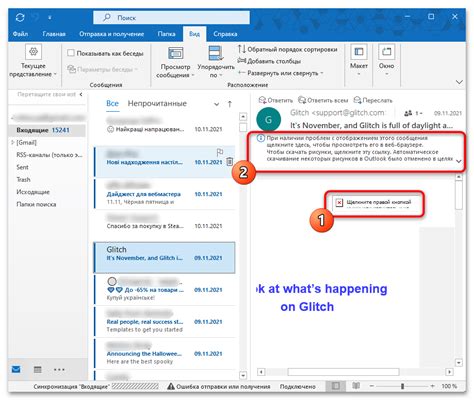The width and height of the screenshot is (474, 400).
Task: Click the sort direction up arrow
Action: (x=230, y=104)
